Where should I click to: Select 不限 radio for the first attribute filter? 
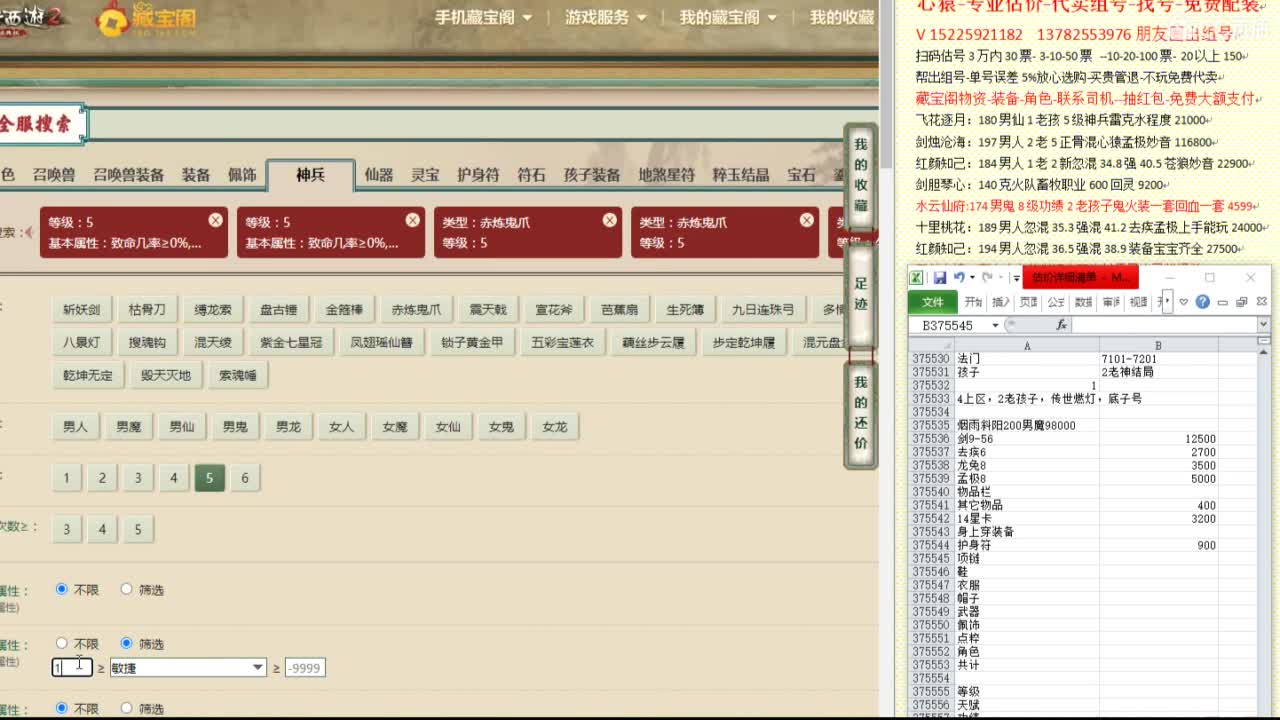pyautogui.click(x=62, y=589)
